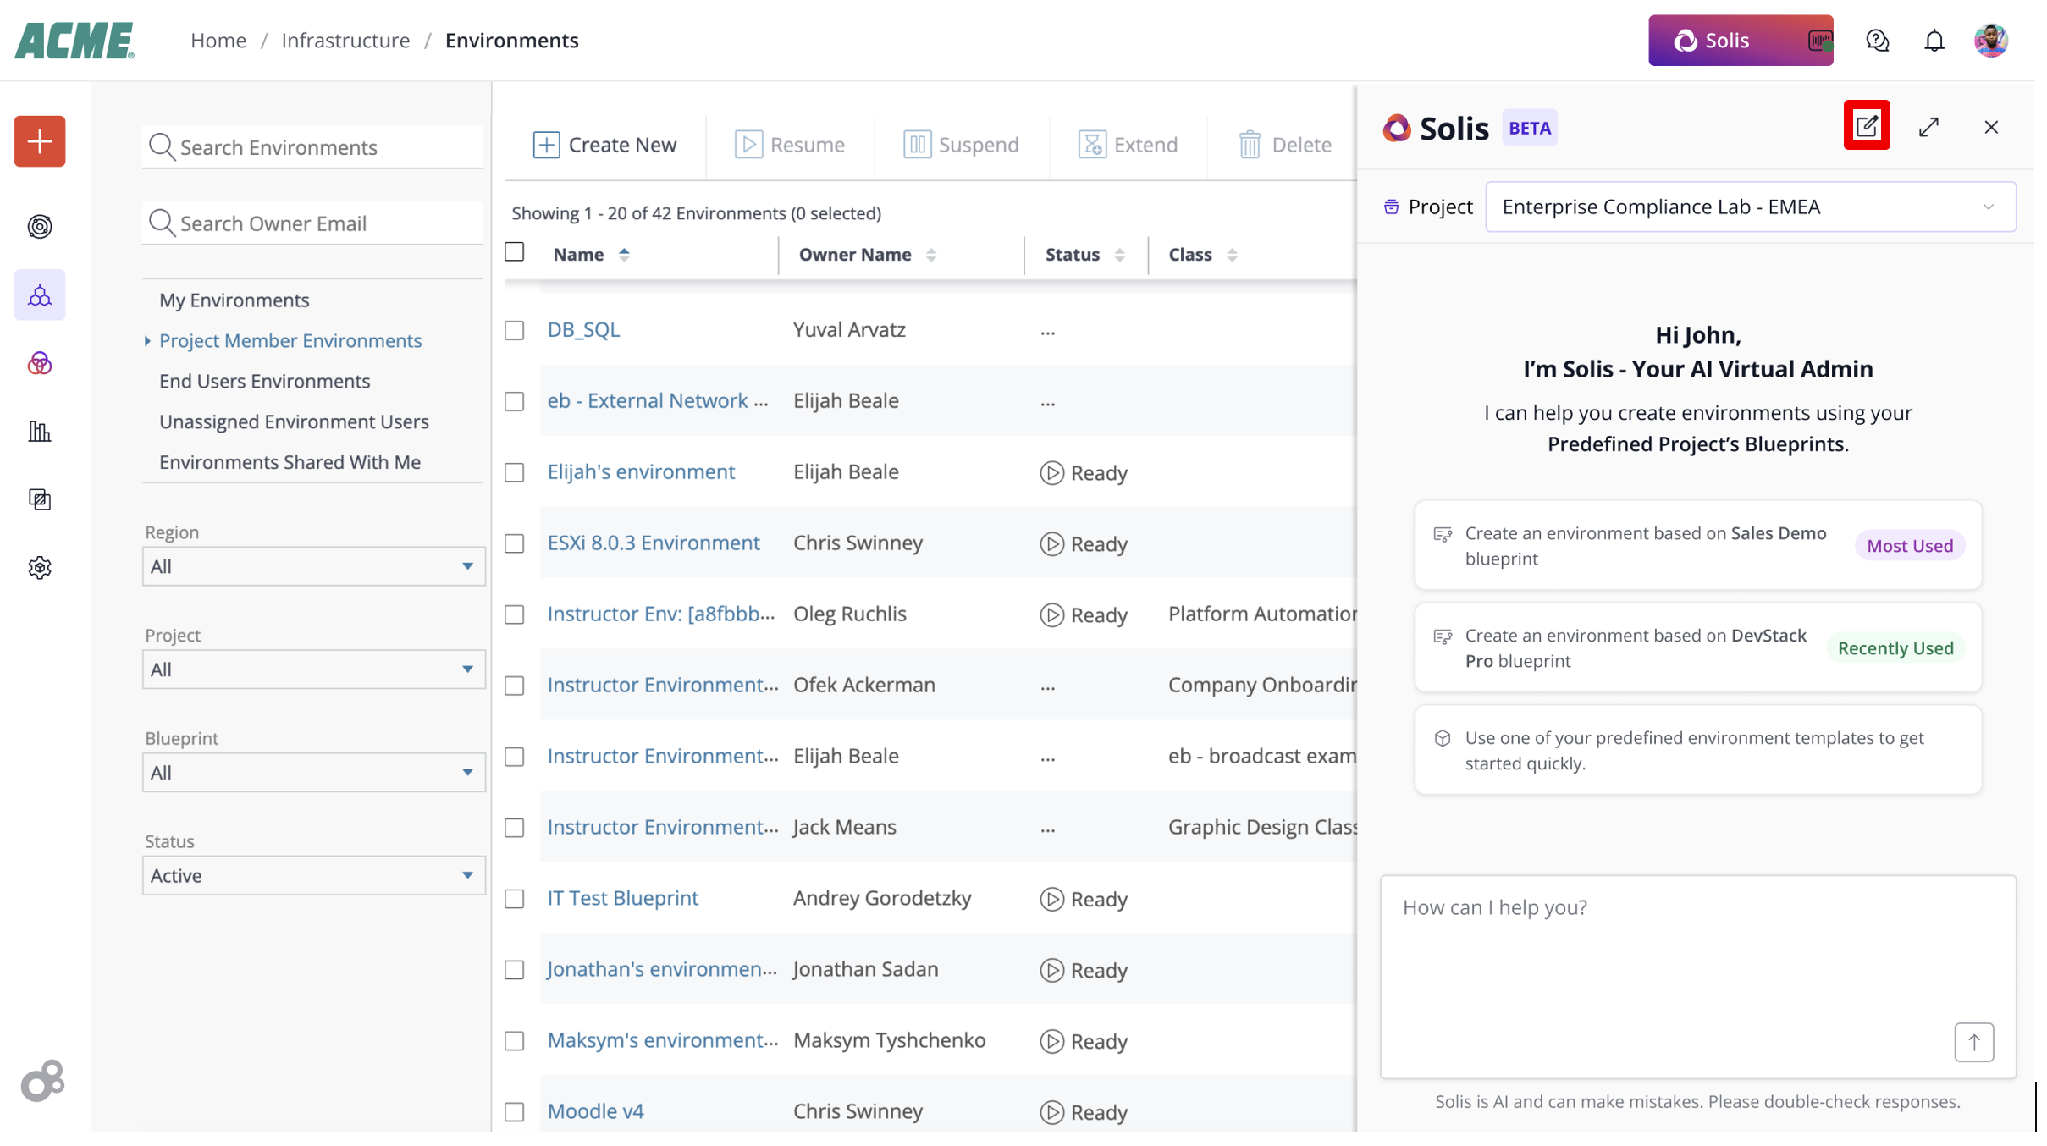Screen dimensions: 2047x1146
Task: Open notifications bell icon
Action: coord(1934,40)
